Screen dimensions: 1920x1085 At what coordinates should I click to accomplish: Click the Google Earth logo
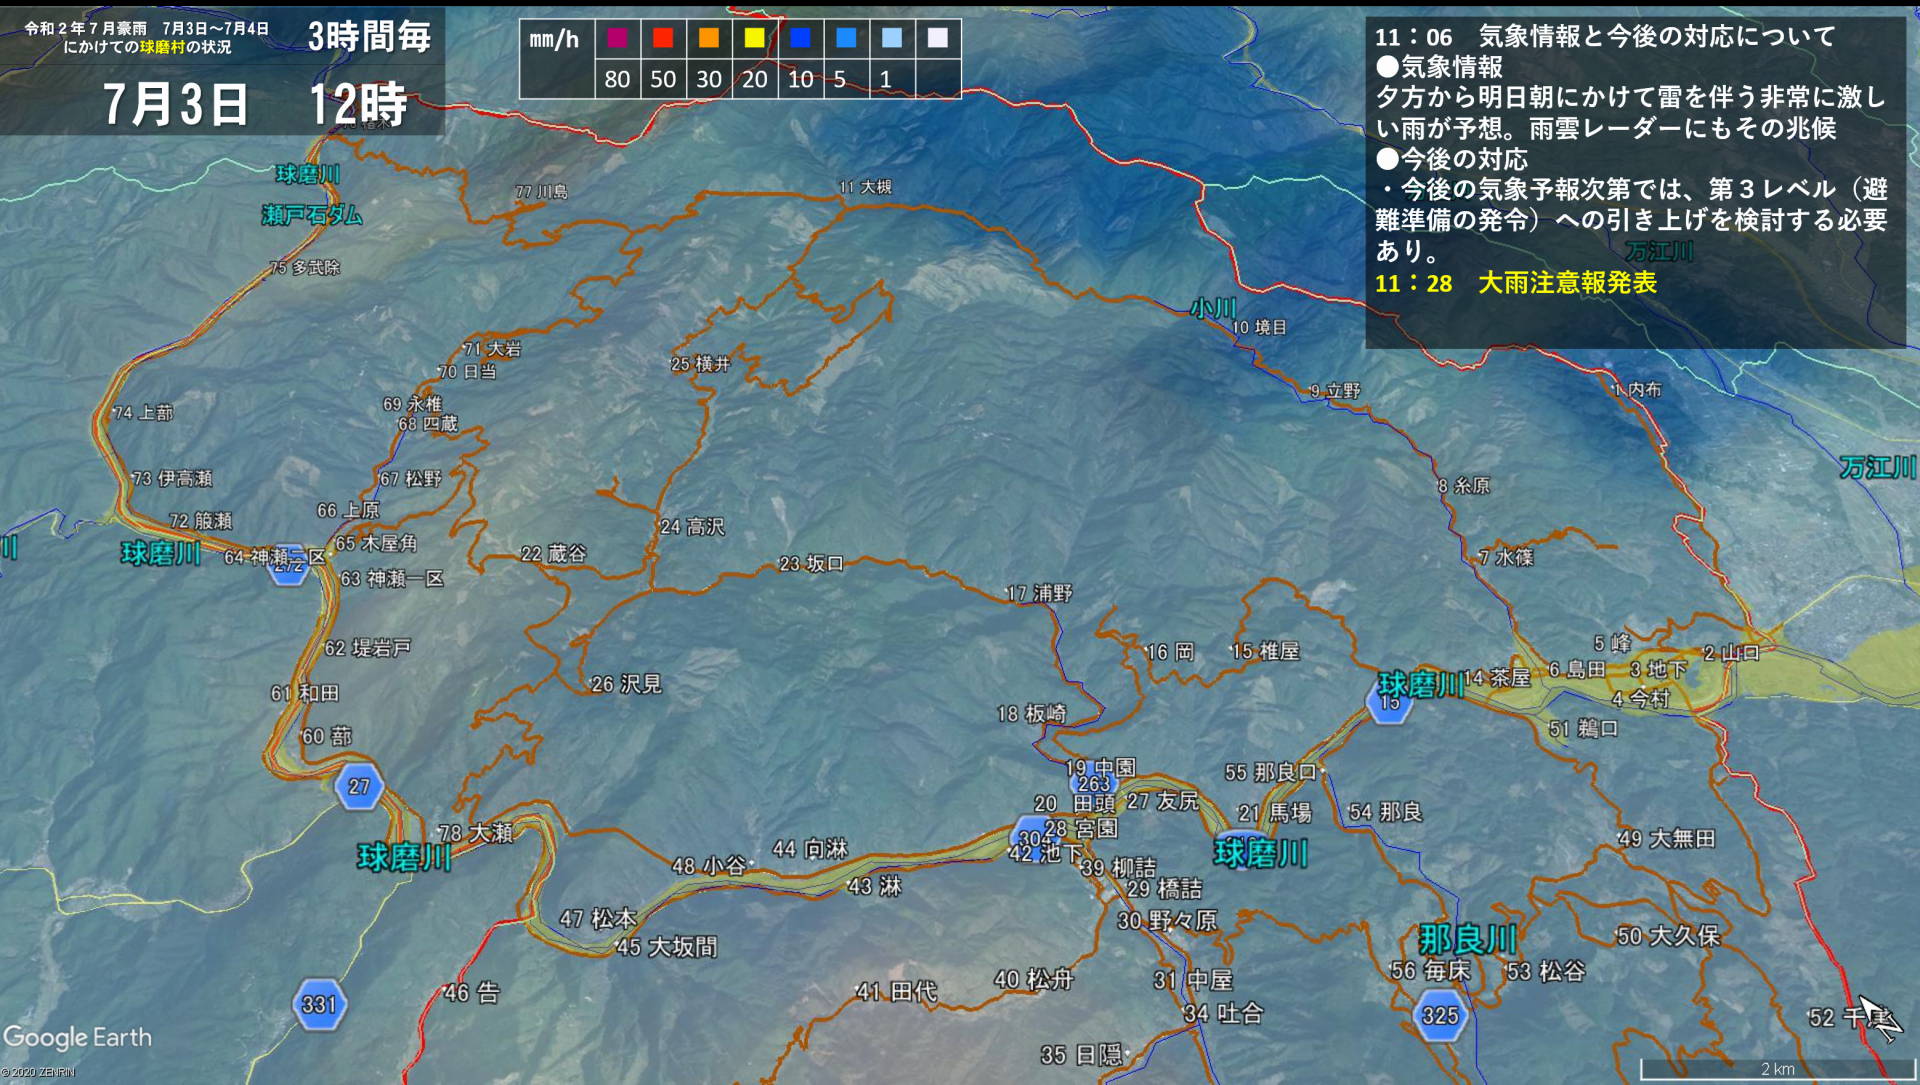(x=77, y=1037)
